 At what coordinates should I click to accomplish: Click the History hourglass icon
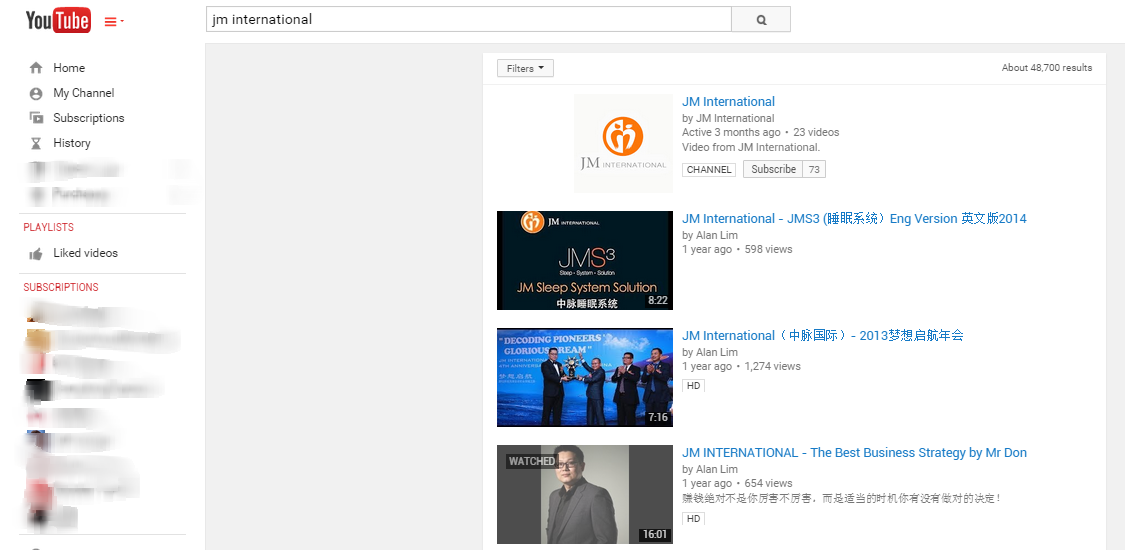(36, 143)
